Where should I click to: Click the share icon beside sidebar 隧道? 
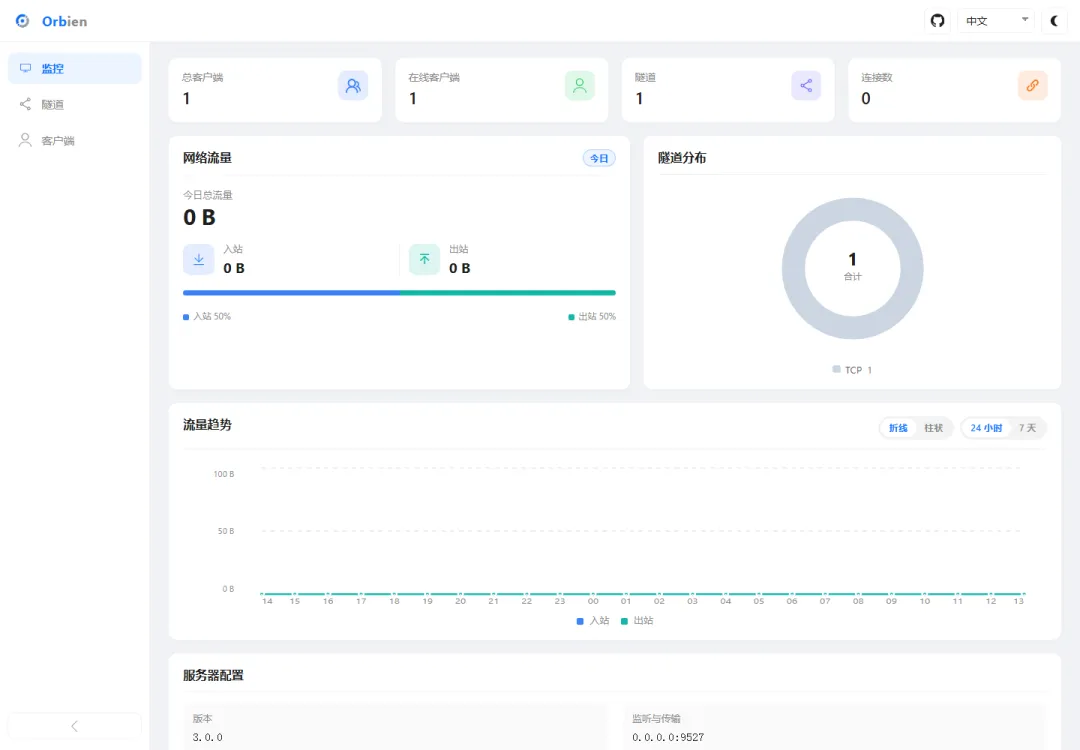pos(25,104)
